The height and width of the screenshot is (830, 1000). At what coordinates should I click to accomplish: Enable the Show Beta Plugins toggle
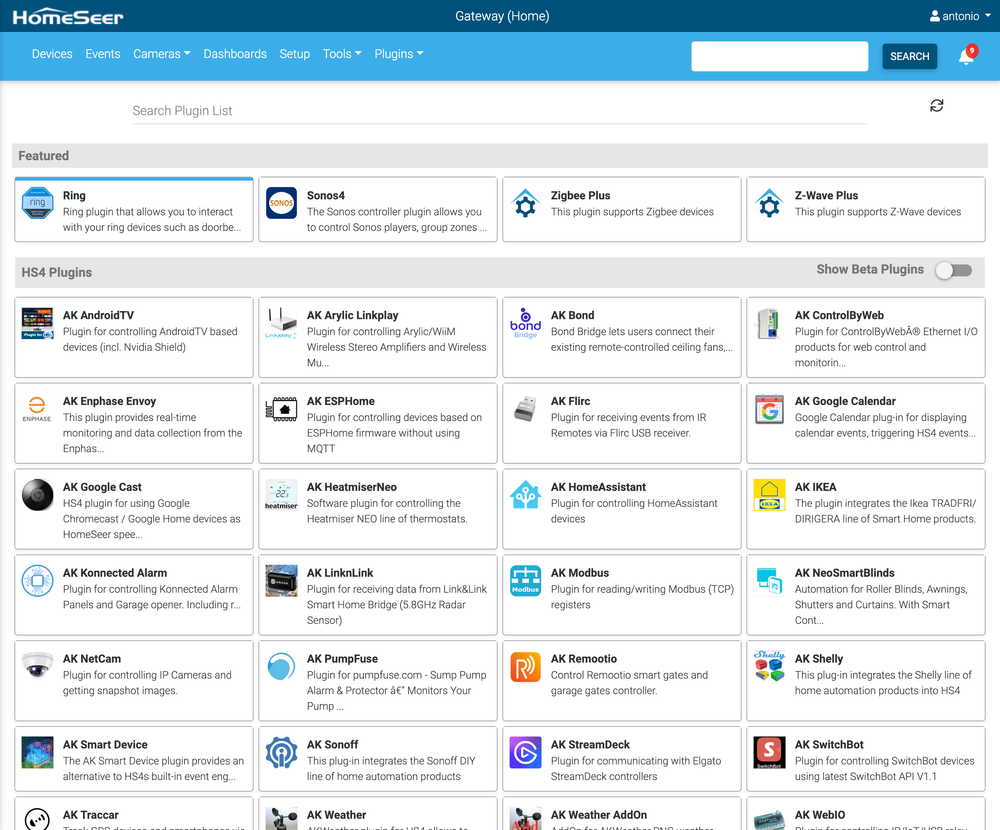(954, 270)
